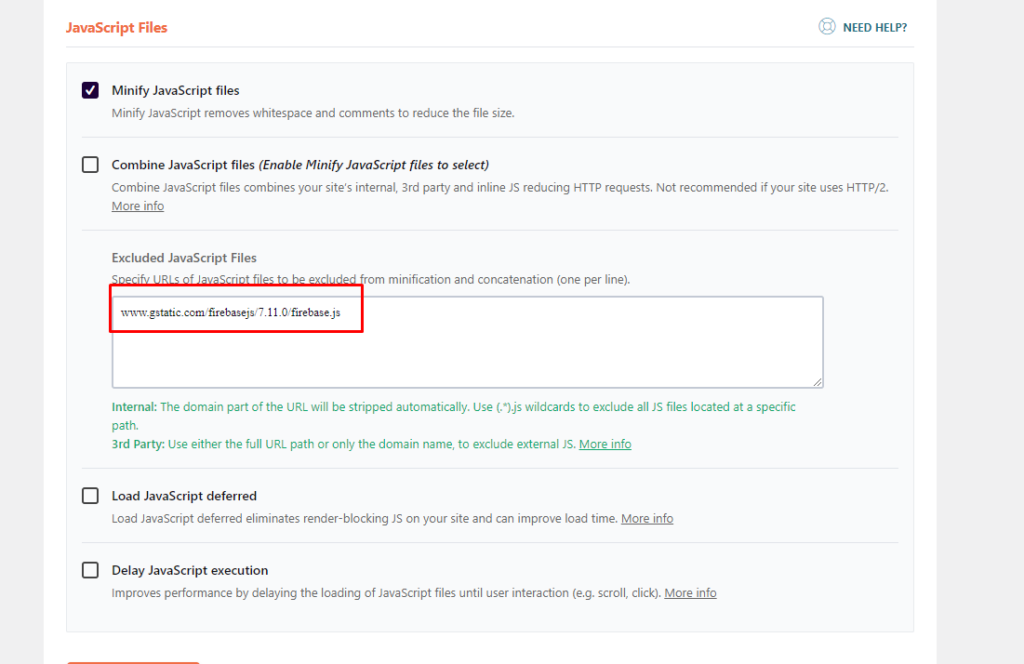Open More info link after 3rd Party note
1024x664 pixels.
[x=604, y=444]
